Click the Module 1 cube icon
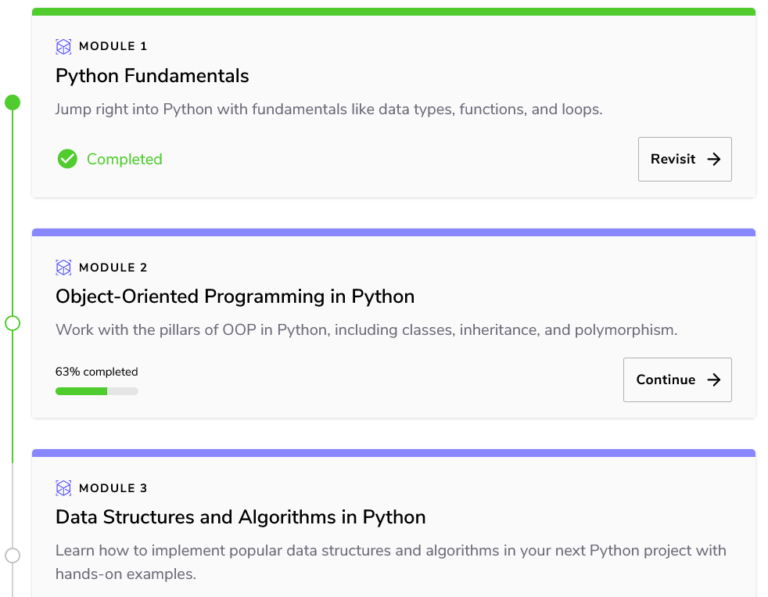 click(64, 46)
